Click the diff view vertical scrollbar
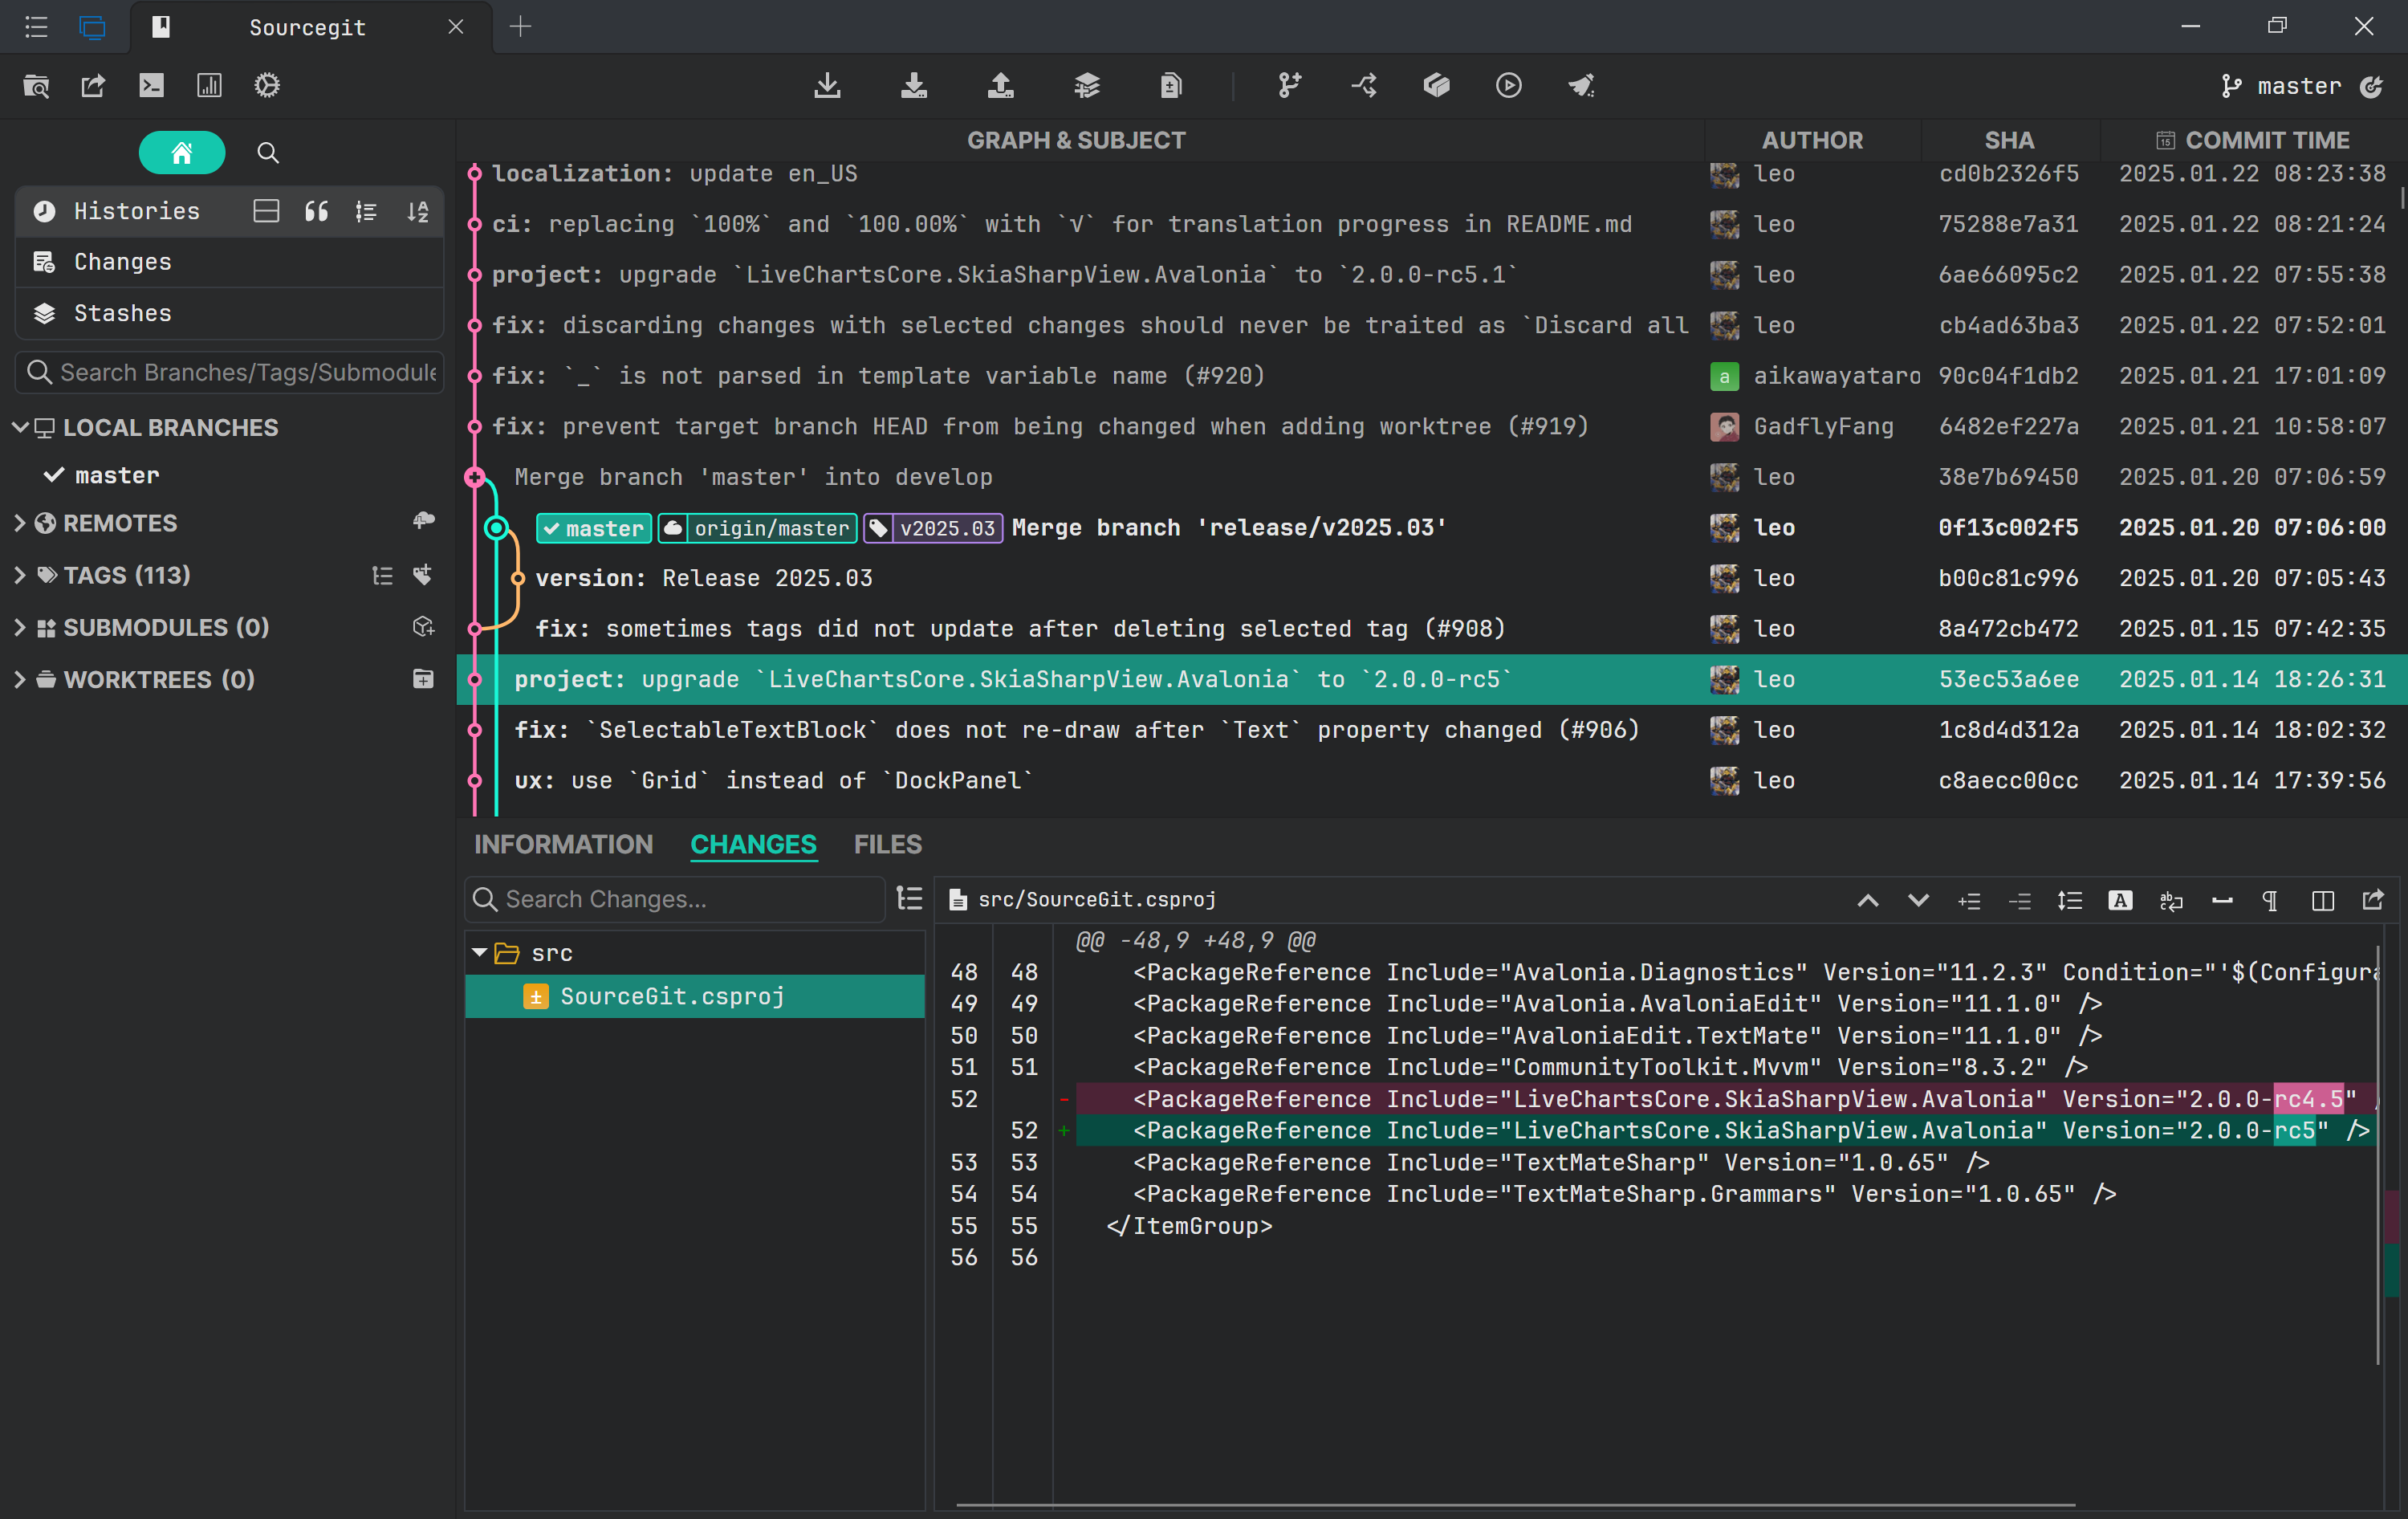2408x1519 pixels. [x=2378, y=1150]
